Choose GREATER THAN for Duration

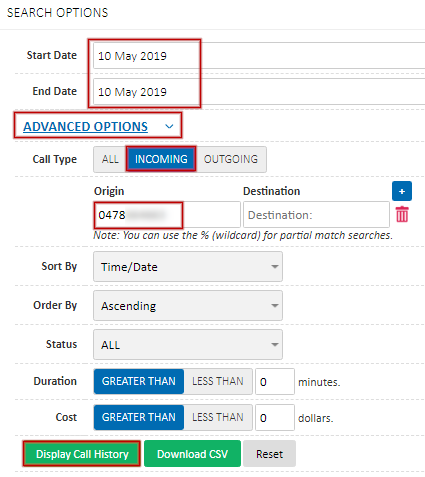pos(139,381)
